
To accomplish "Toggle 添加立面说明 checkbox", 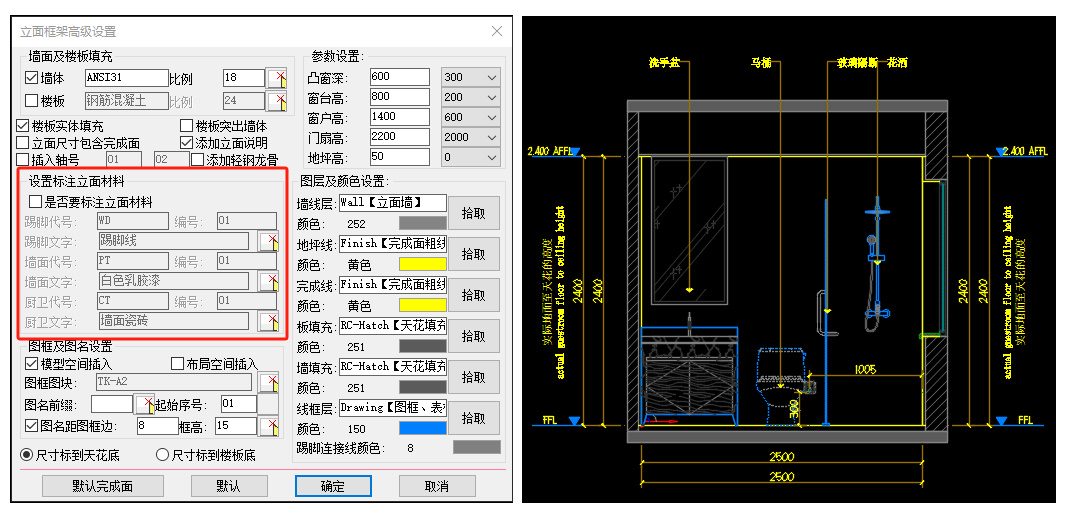I will (186, 143).
